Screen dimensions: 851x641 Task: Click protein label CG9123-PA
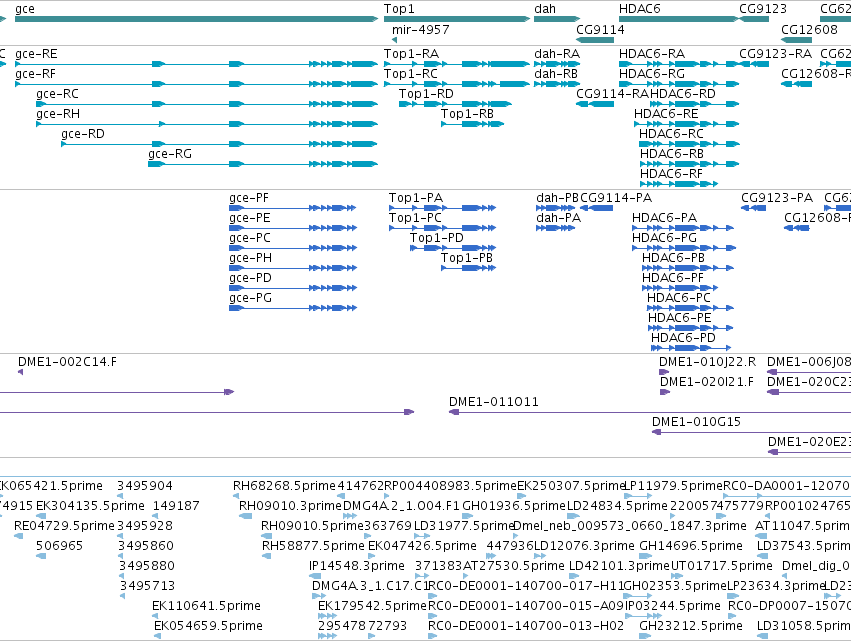point(777,198)
